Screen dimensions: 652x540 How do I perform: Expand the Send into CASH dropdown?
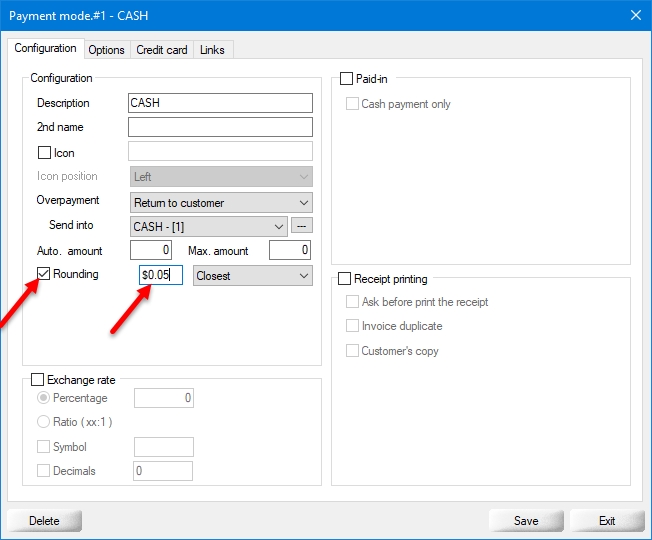tap(209, 227)
